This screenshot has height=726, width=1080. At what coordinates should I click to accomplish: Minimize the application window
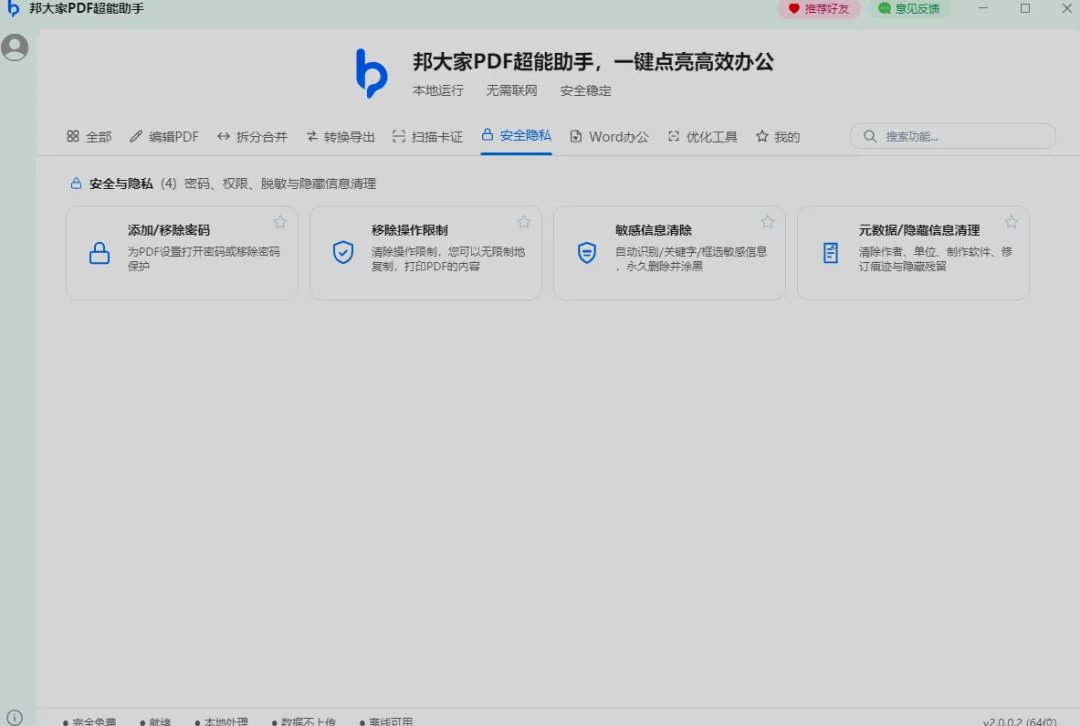tap(984, 8)
